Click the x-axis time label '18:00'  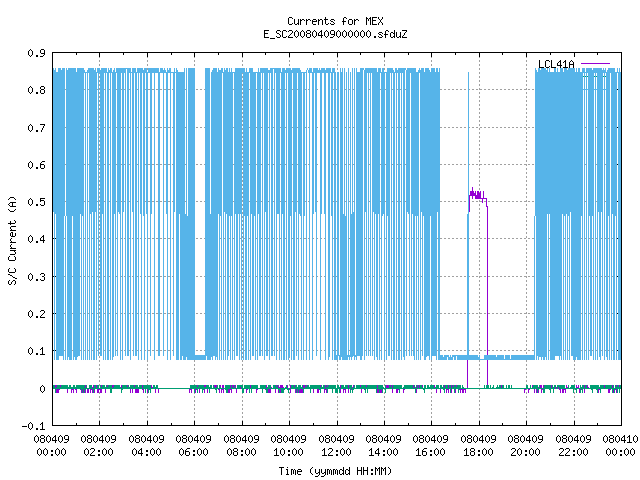(478, 452)
